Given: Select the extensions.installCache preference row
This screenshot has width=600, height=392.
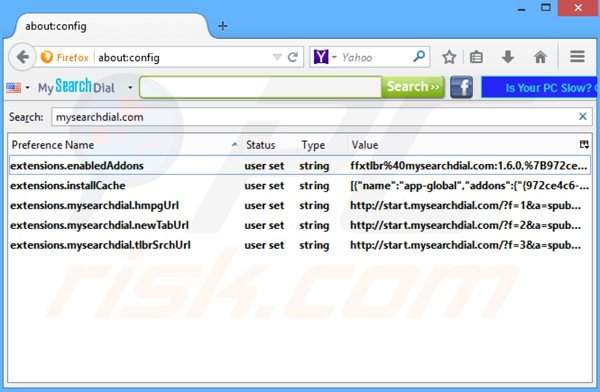Looking at the screenshot, I should [x=300, y=186].
